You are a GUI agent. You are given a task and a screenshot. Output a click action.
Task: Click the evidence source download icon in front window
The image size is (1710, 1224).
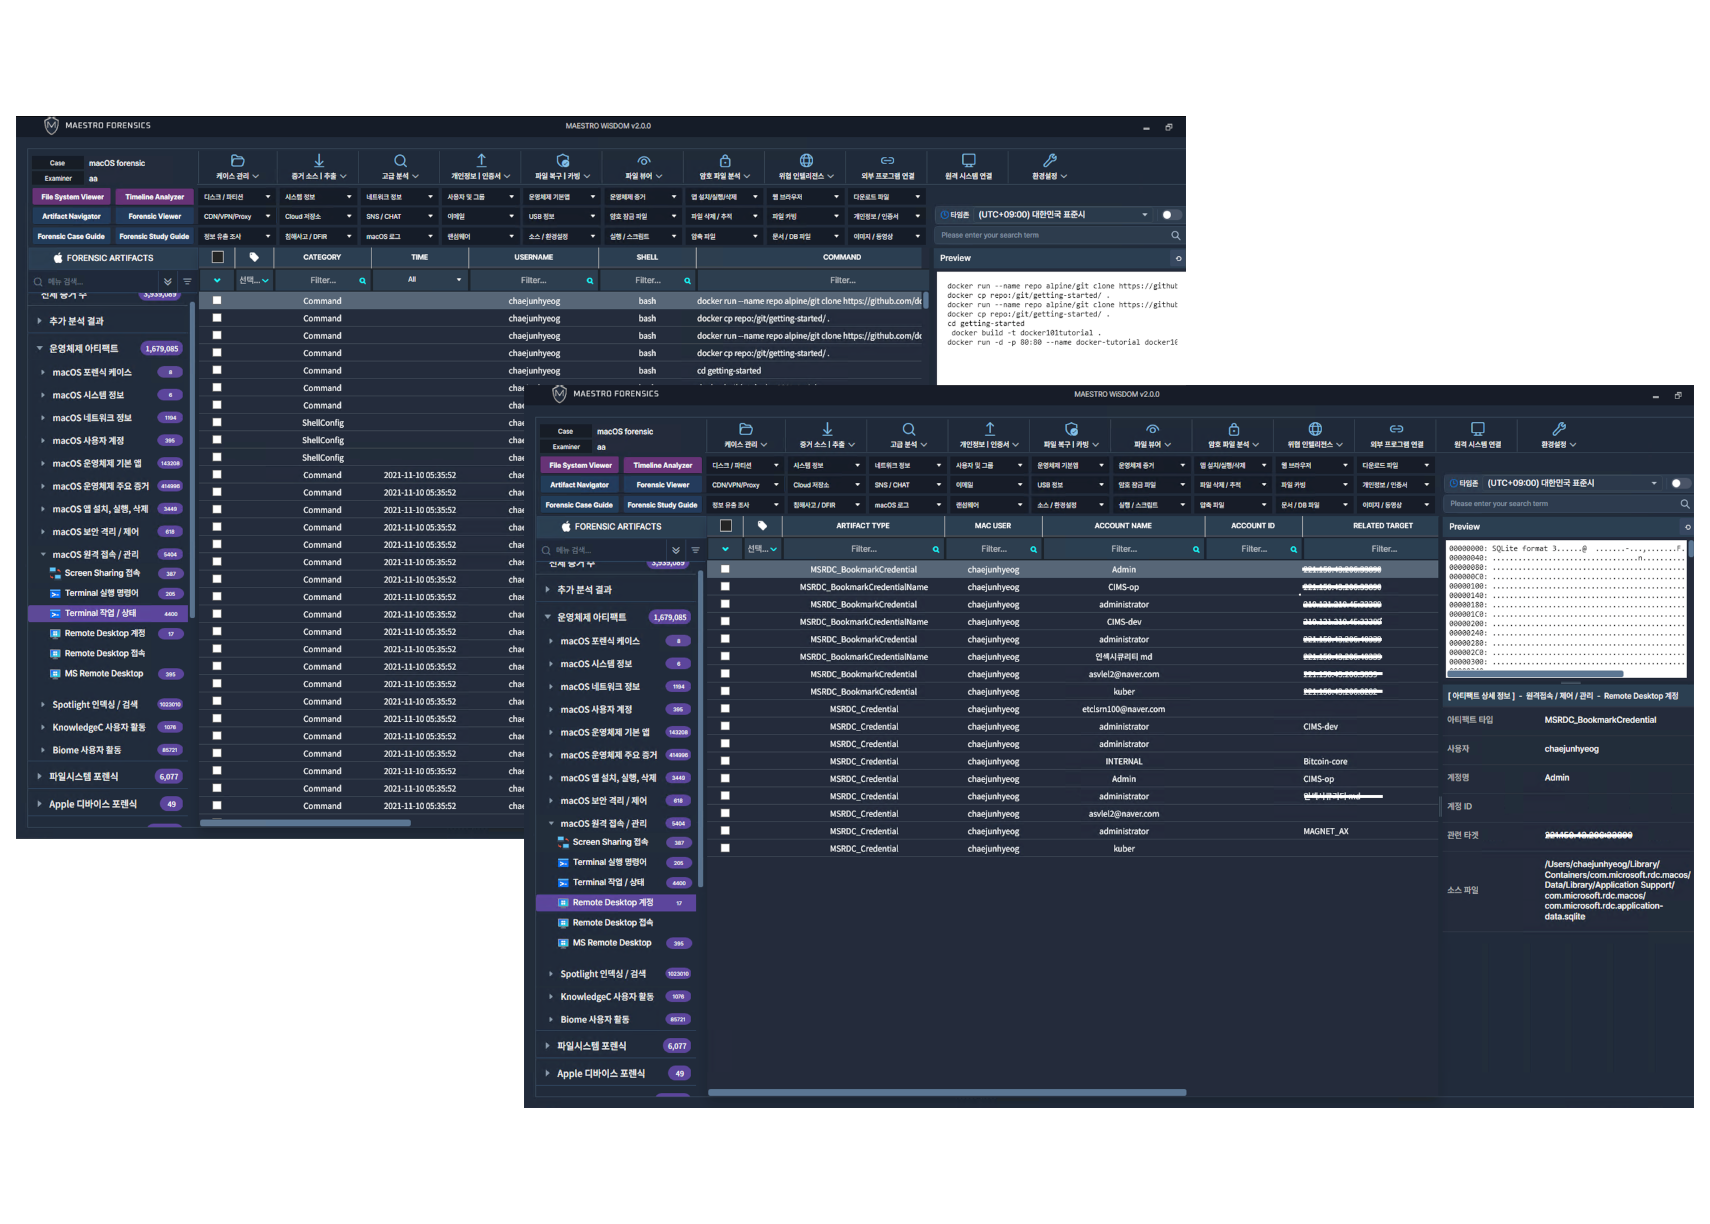[827, 429]
